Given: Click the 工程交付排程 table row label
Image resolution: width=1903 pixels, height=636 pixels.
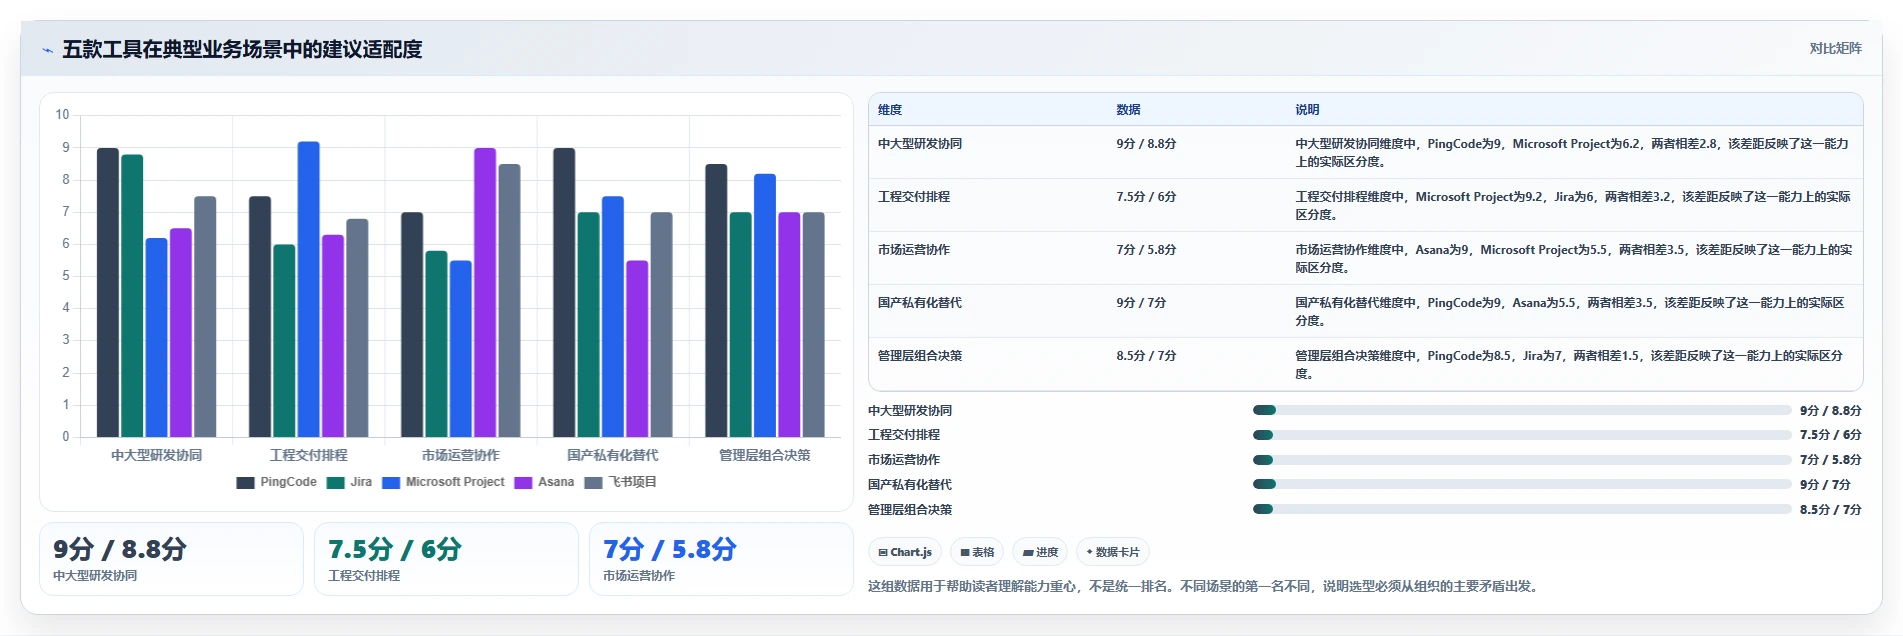Looking at the screenshot, I should 914,197.
